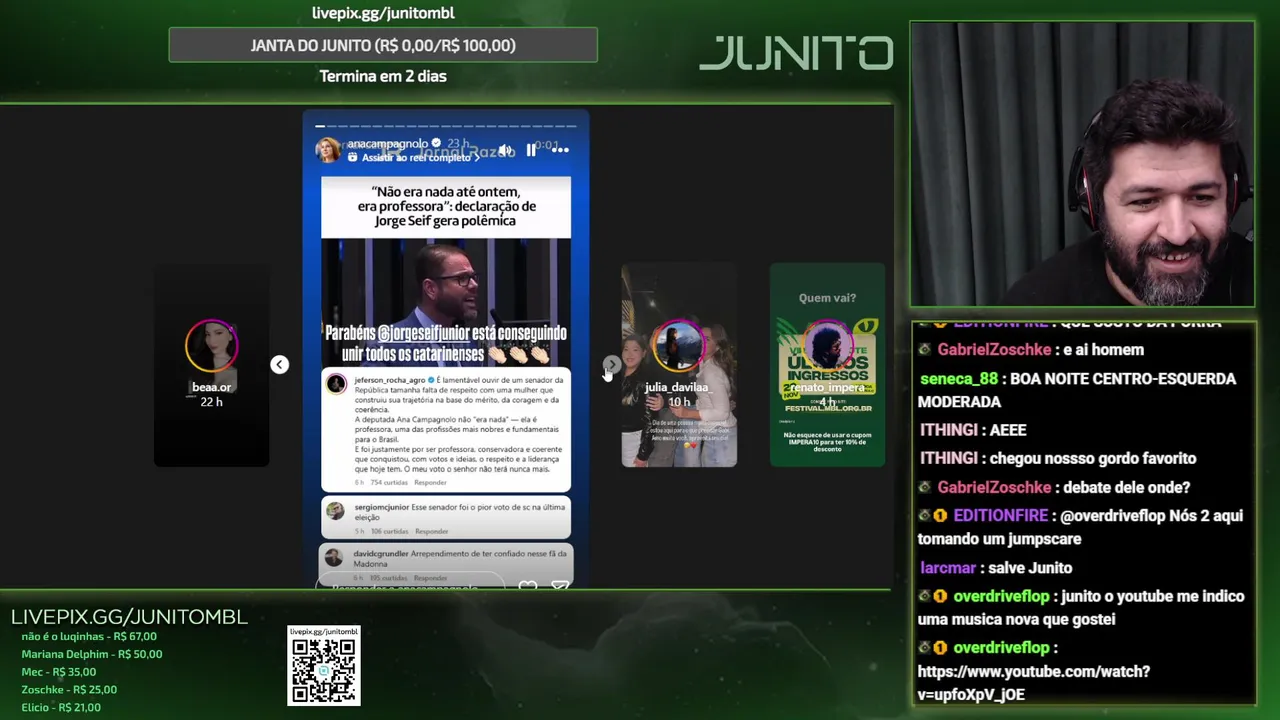The image size is (1280, 720).
Task: Click donor entry 'Mariana Delphim - R$ 50,00'
Action: 92,654
